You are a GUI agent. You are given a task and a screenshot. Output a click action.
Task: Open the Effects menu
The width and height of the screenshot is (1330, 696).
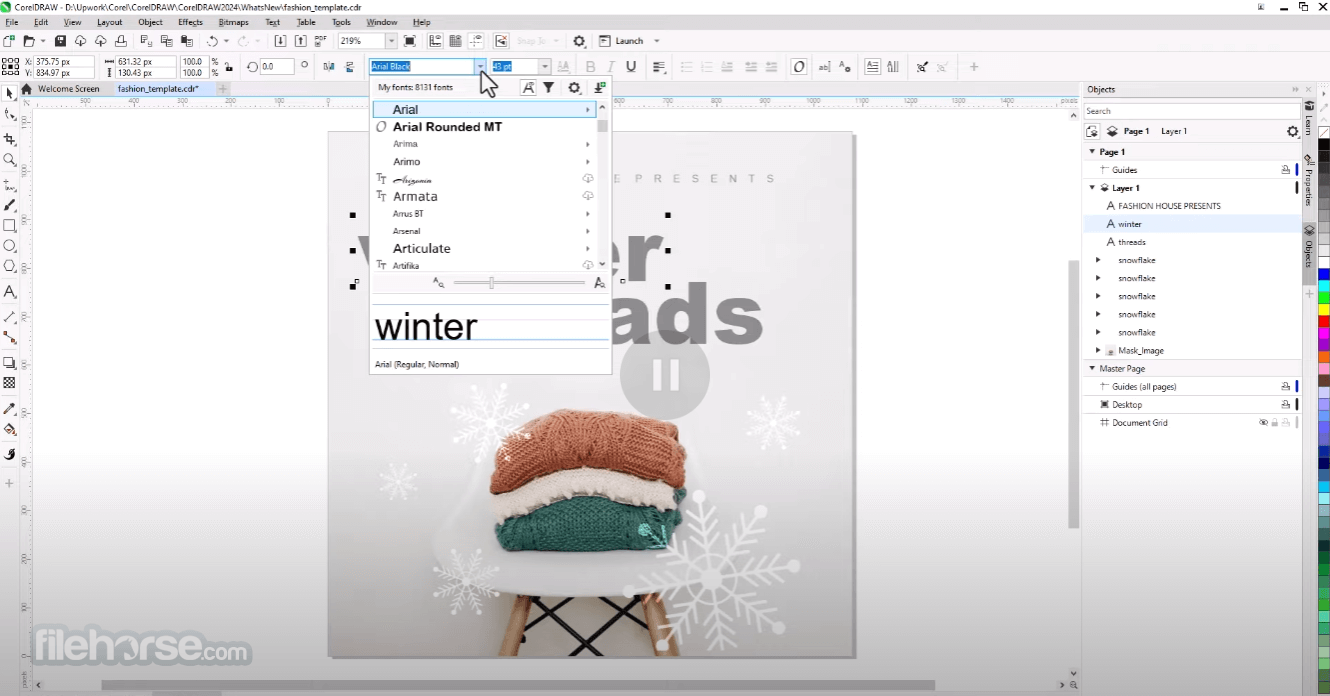[x=190, y=22]
